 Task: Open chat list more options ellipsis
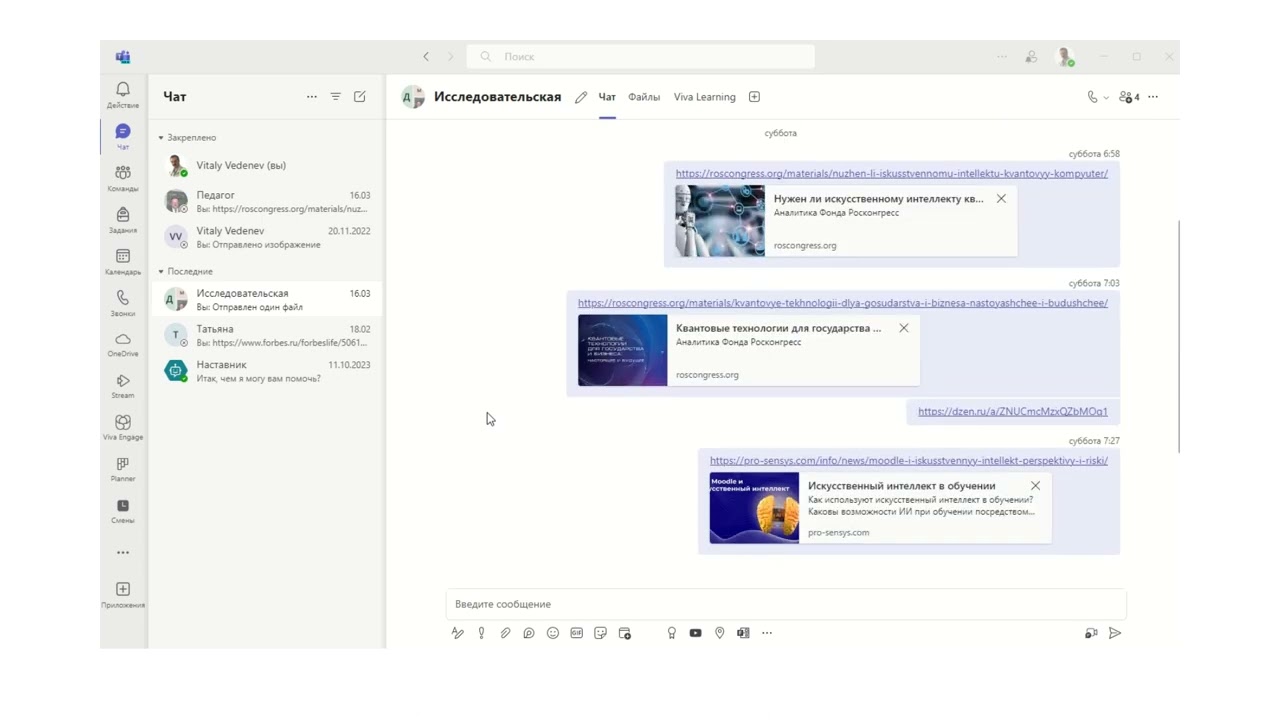(312, 97)
